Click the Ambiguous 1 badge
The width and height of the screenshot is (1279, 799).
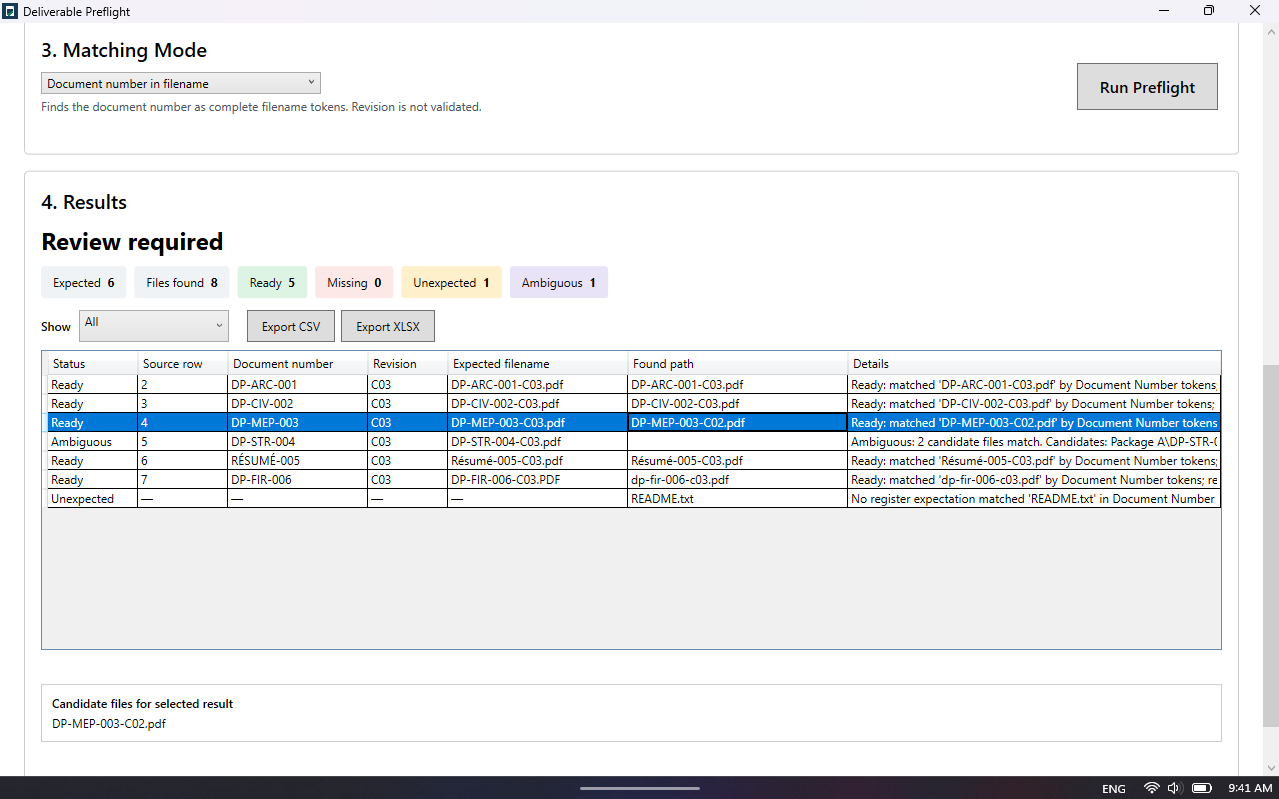point(558,283)
